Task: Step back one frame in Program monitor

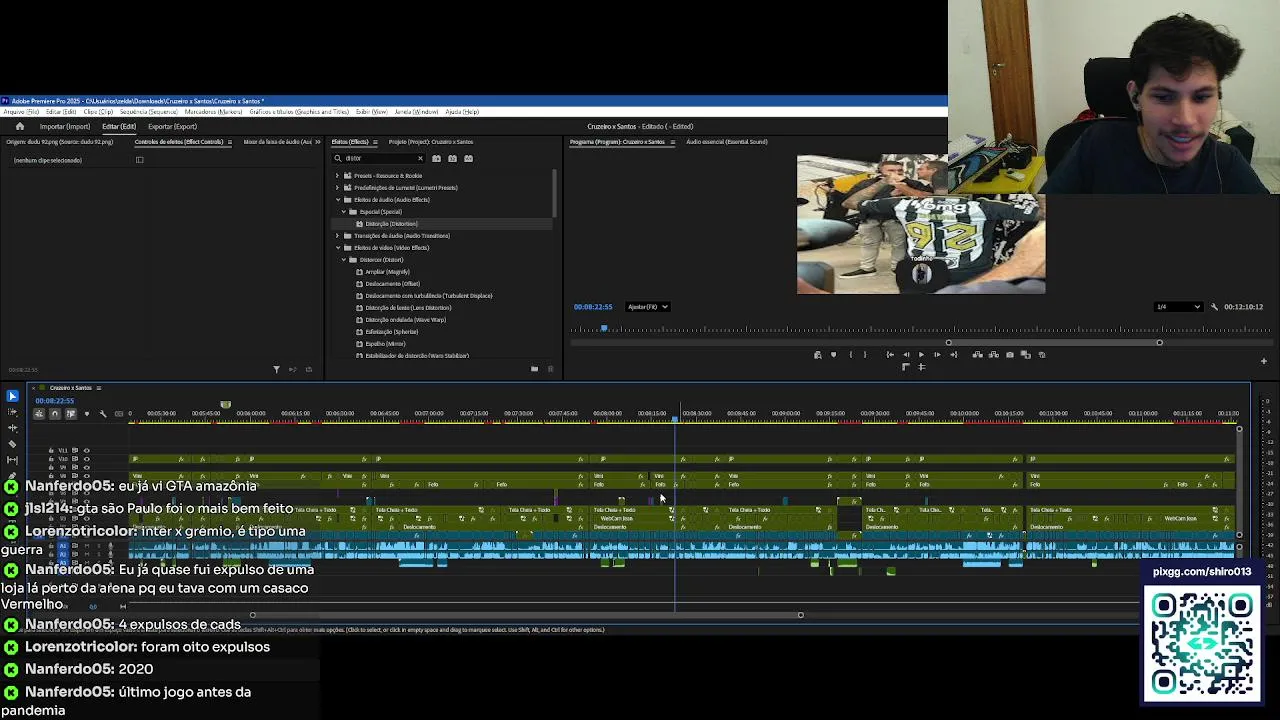Action: pos(906,355)
